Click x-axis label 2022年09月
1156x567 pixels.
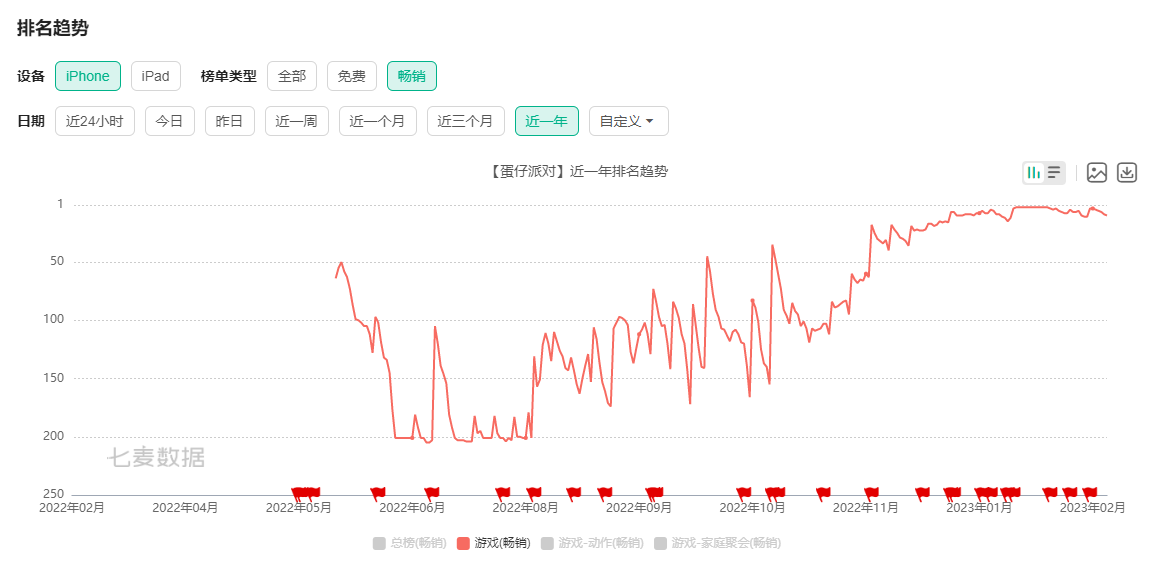pos(639,507)
